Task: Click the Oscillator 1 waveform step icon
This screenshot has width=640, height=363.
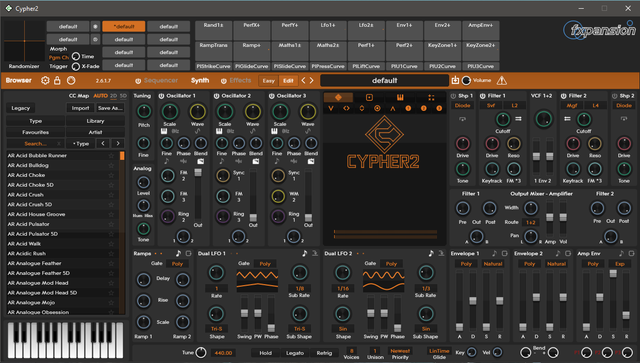Action: (198, 131)
